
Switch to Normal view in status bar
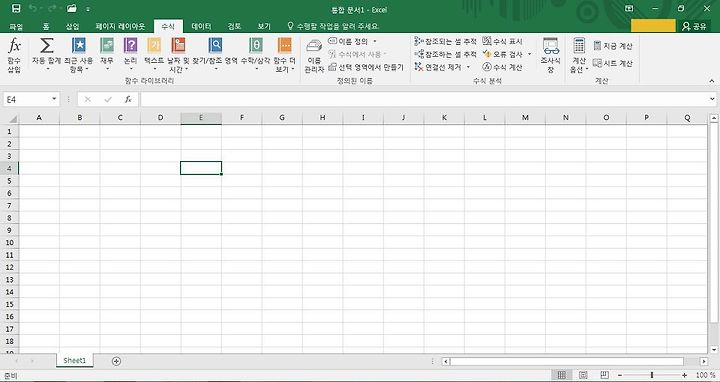coord(562,375)
